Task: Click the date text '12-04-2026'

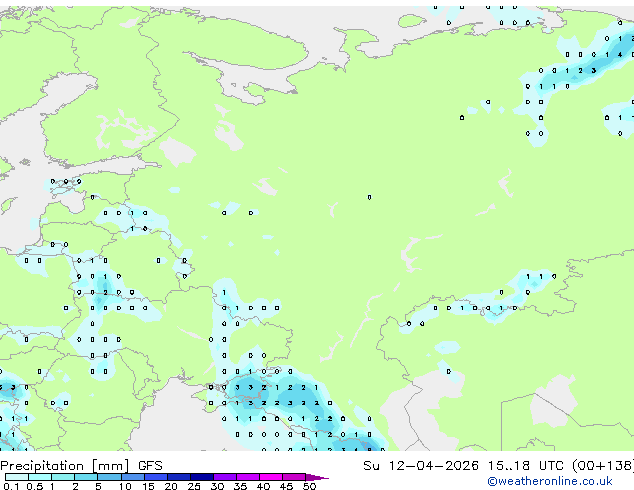Action: pos(433,466)
